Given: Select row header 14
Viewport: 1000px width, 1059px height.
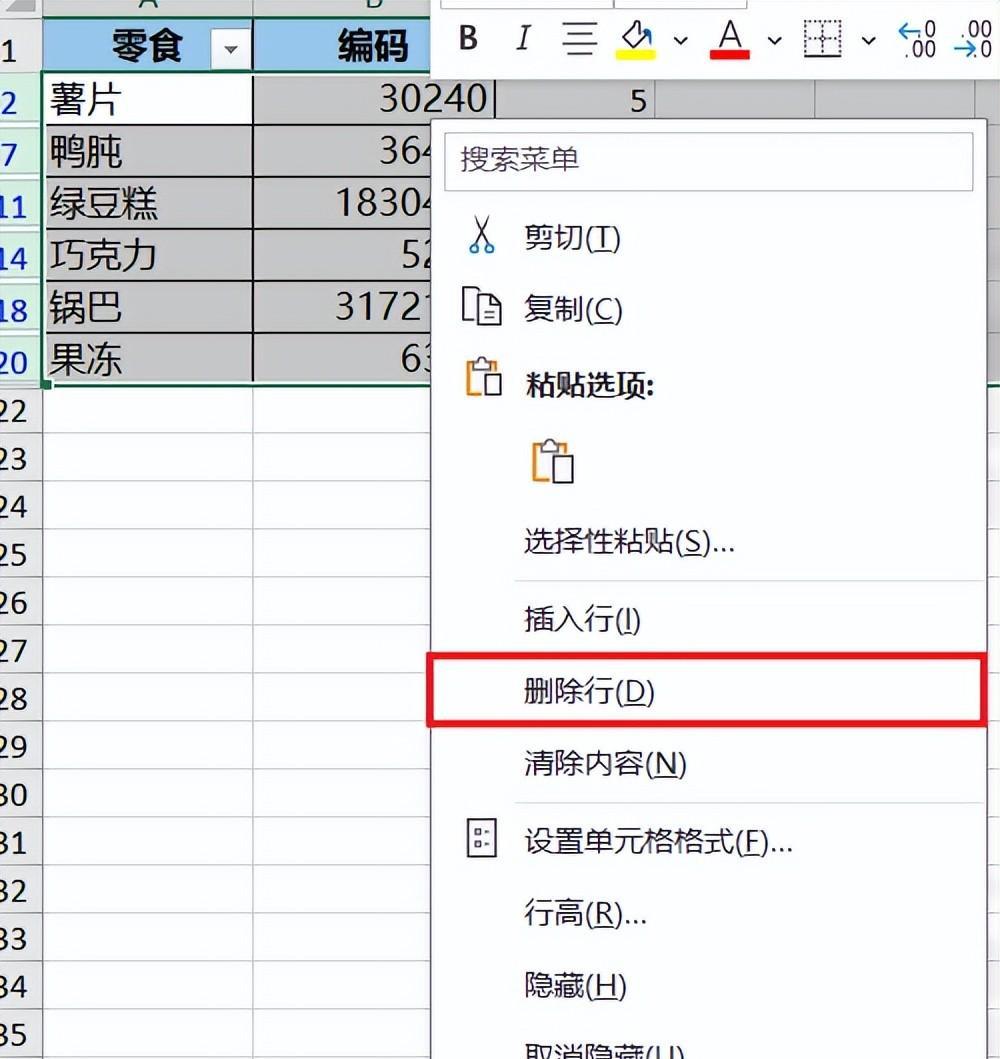Looking at the screenshot, I should click(20, 257).
